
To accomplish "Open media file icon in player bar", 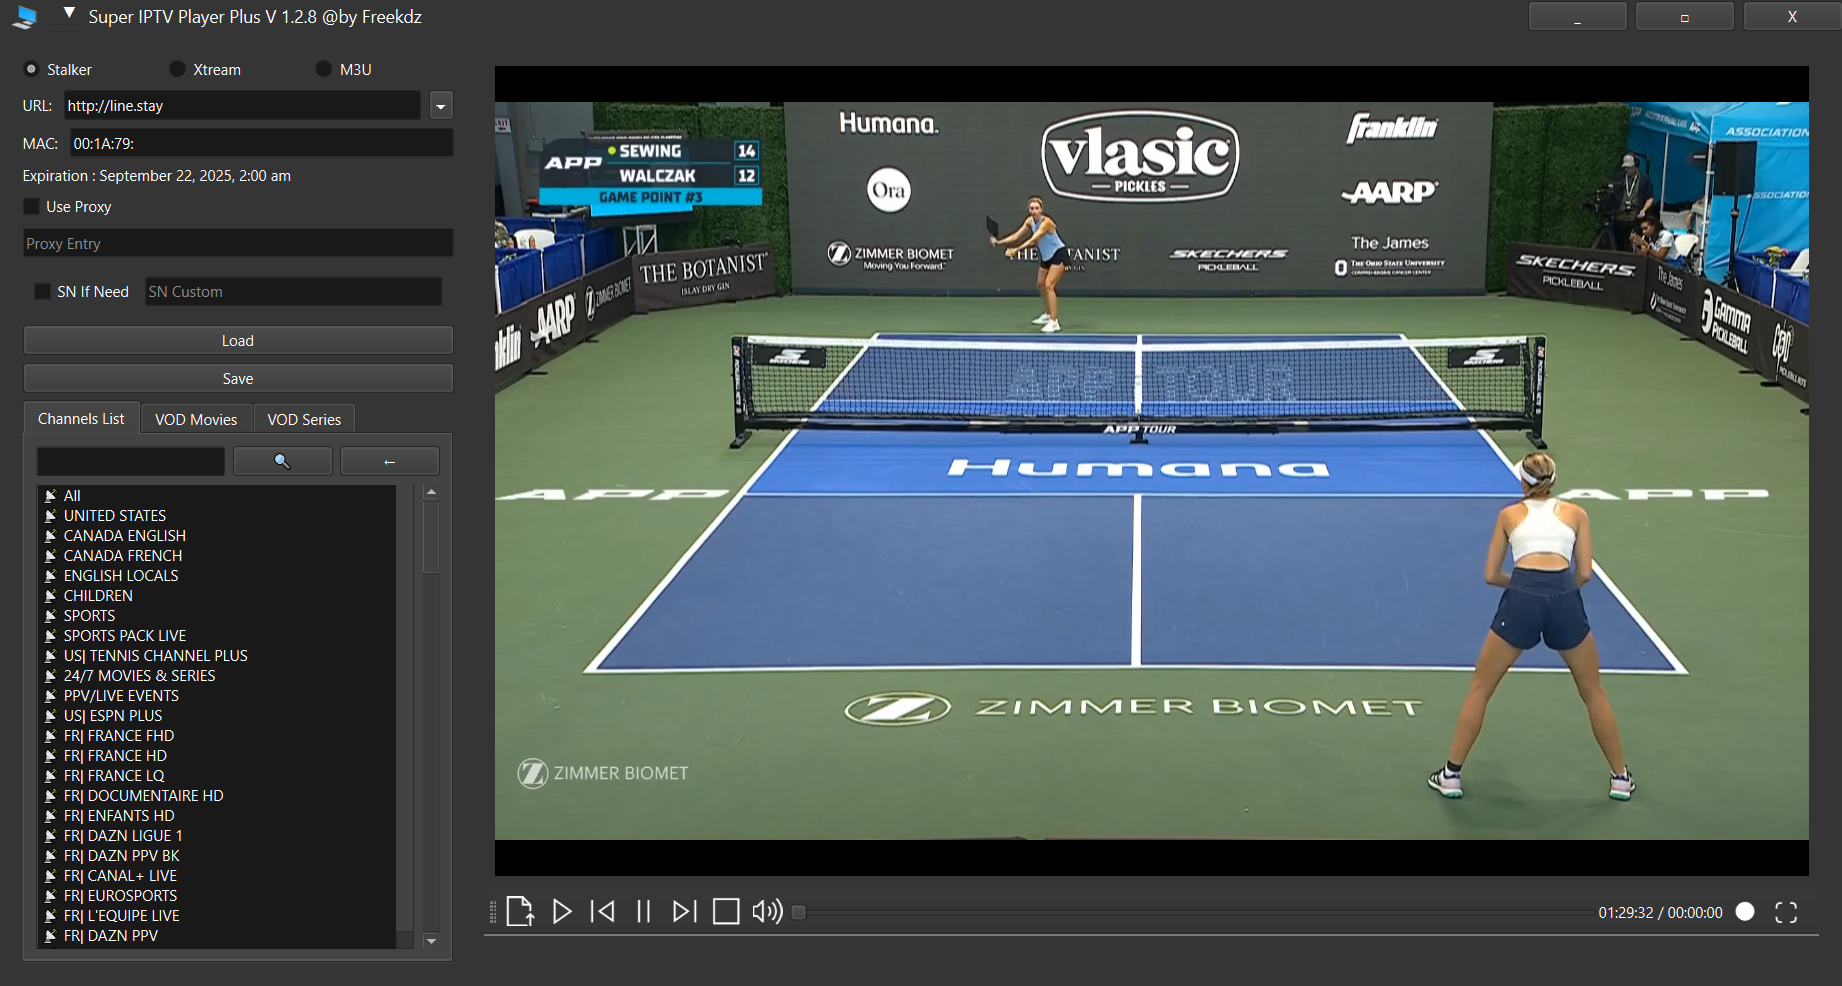I will 520,911.
